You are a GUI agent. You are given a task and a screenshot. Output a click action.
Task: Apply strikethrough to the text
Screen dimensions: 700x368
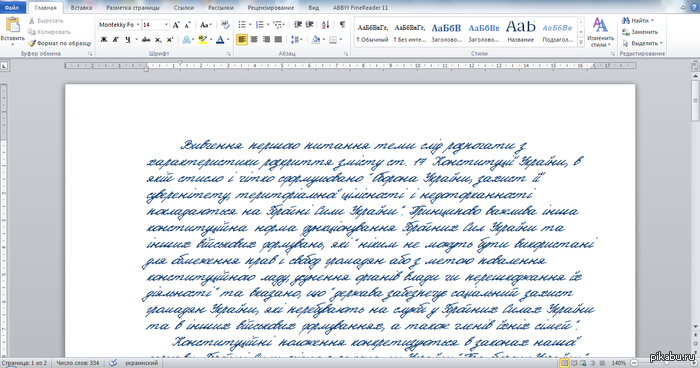coord(146,40)
